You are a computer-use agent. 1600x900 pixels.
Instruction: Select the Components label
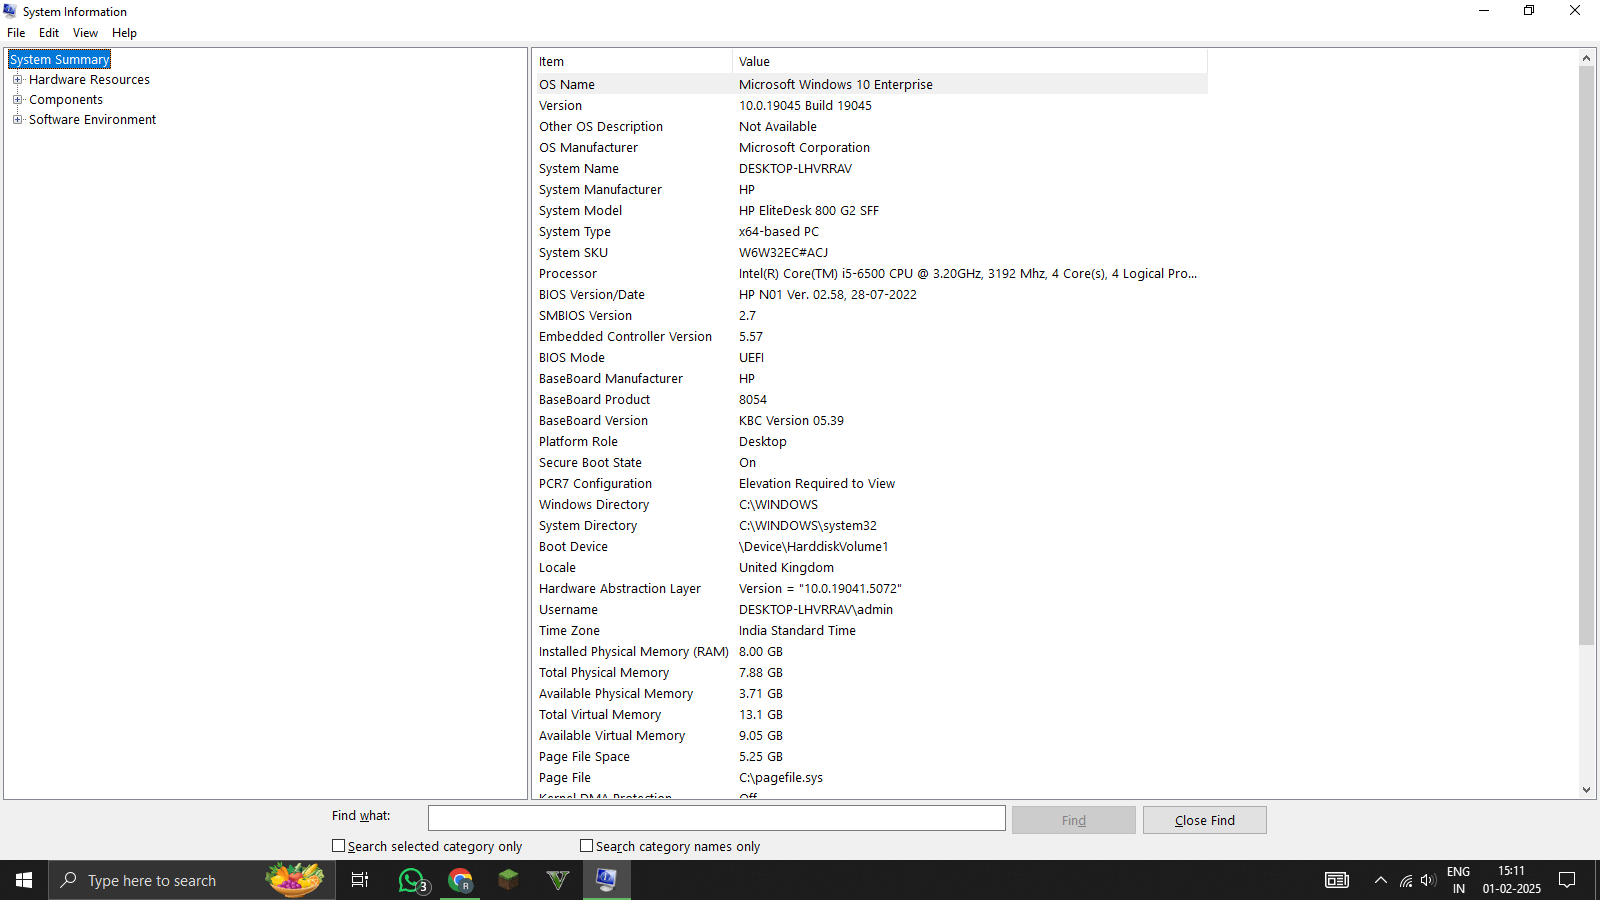pos(66,100)
